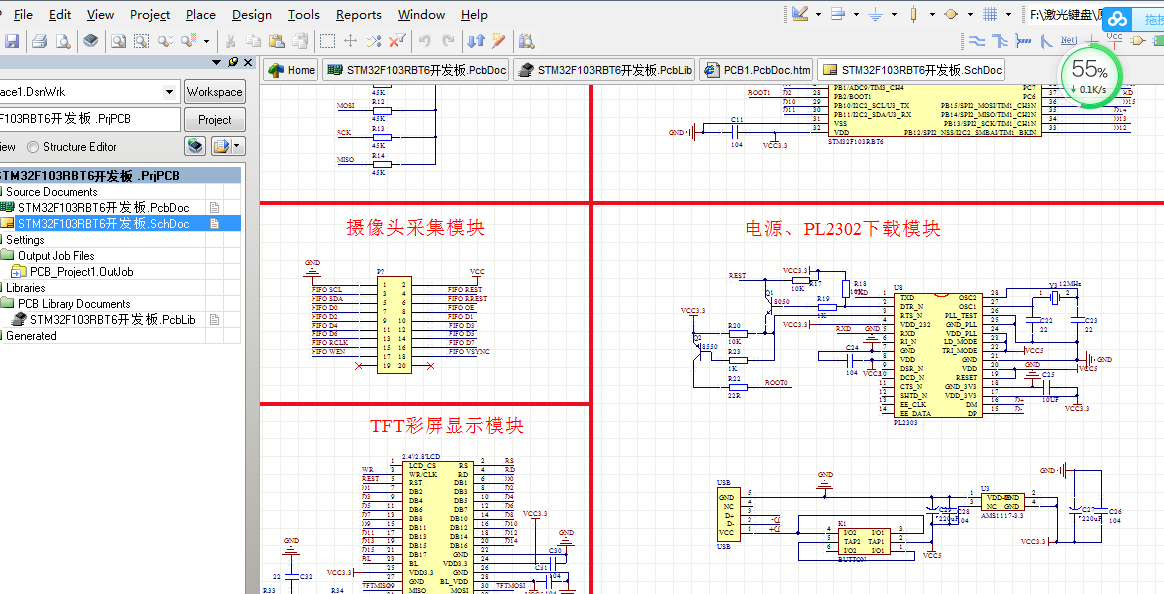Click the Undo arrow icon
This screenshot has width=1164, height=594.
[x=425, y=41]
